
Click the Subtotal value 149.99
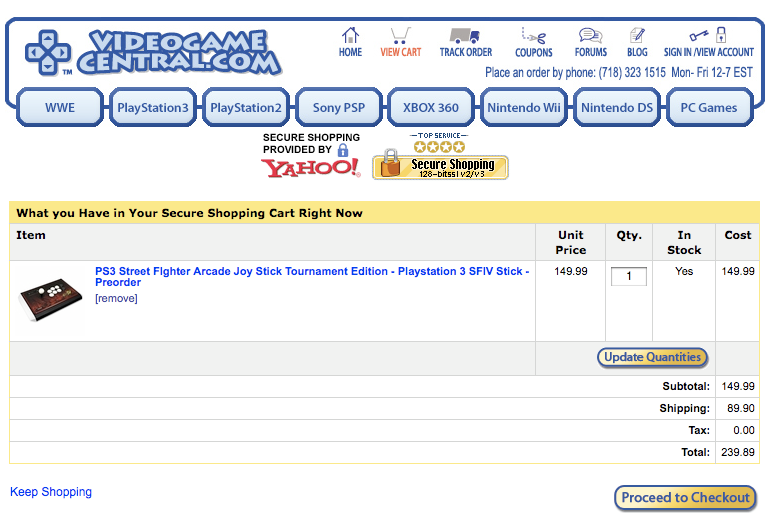click(x=738, y=386)
